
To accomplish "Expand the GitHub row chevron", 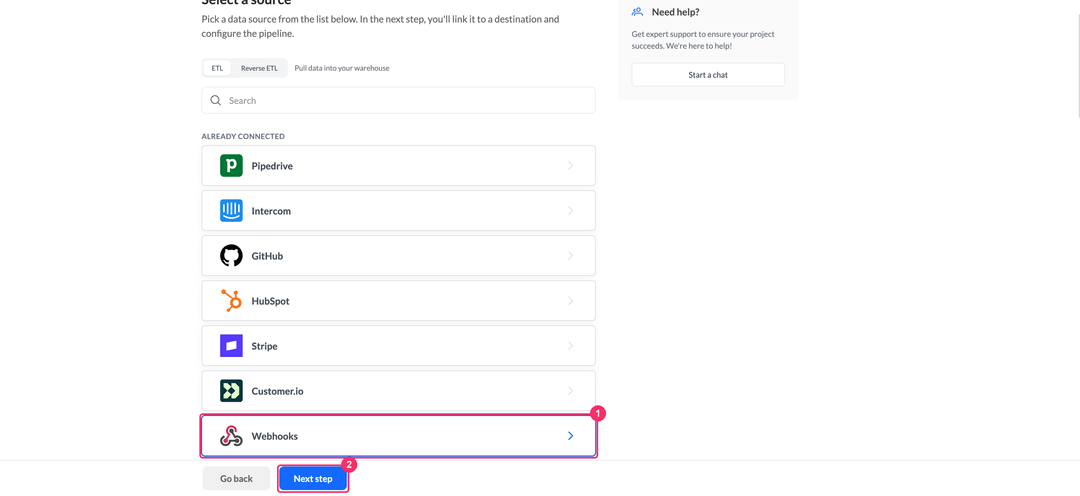I will point(570,256).
